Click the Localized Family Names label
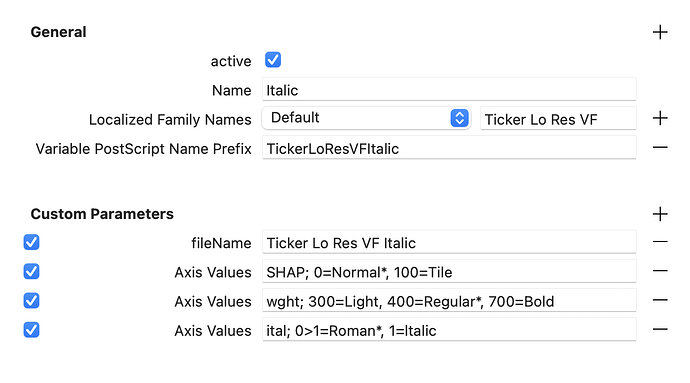This screenshot has width=690, height=383. click(170, 120)
